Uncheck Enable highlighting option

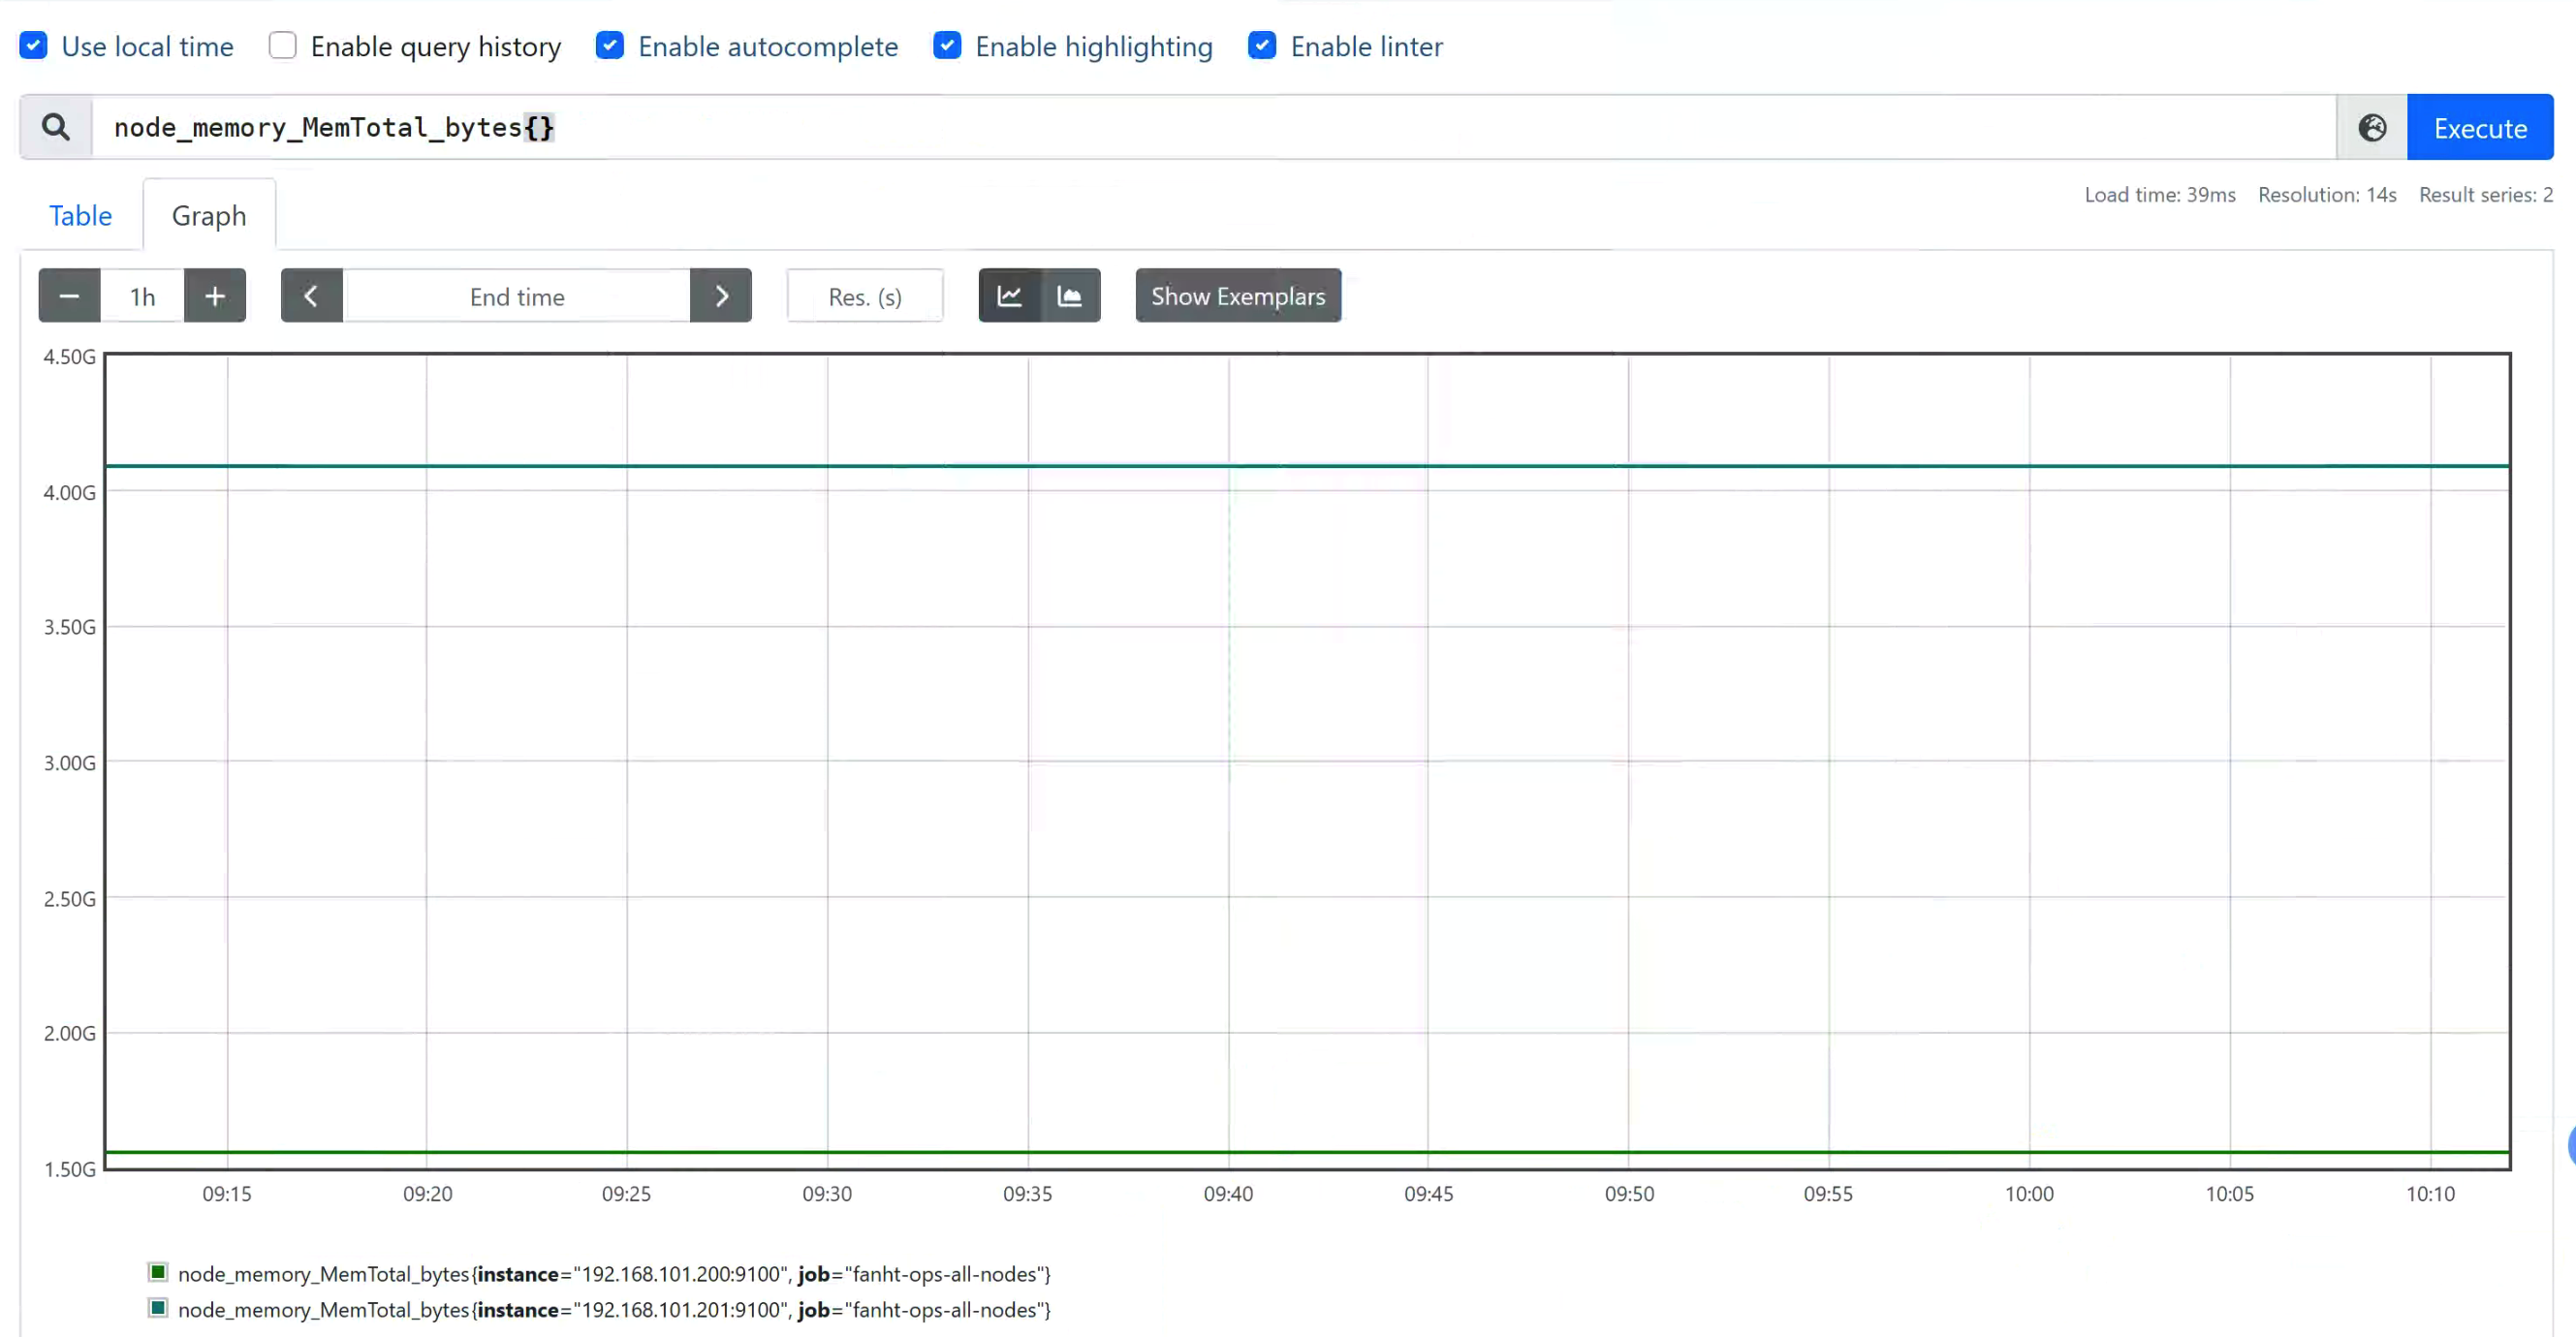coord(947,46)
